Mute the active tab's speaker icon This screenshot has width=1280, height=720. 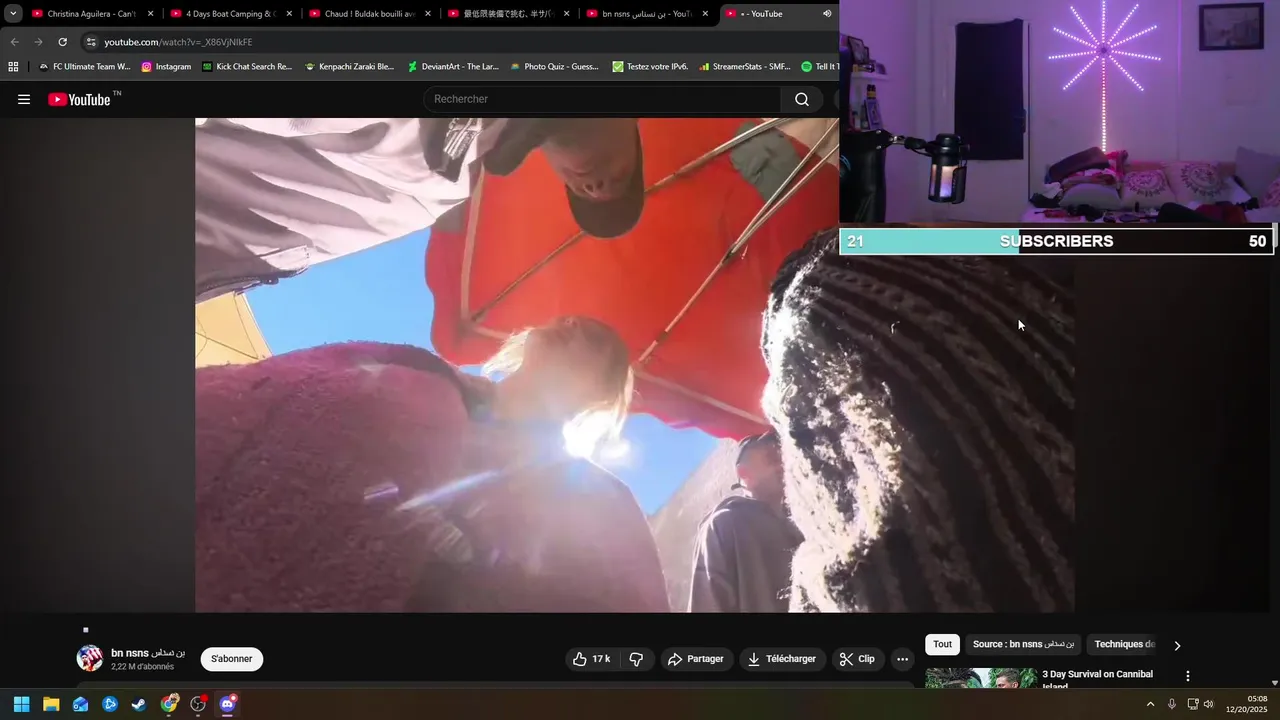pyautogui.click(x=827, y=14)
